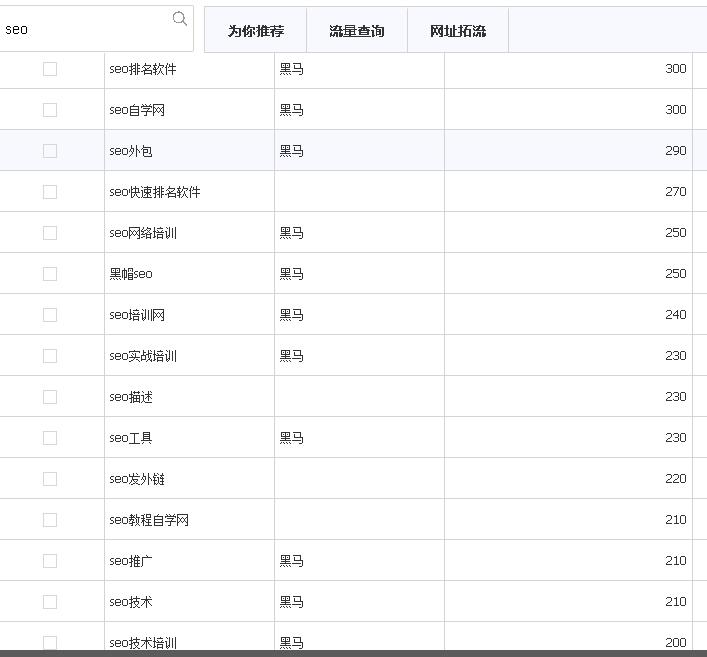Toggle checkbox next to seo工具
Viewport: 707px width, 657px height.
point(50,438)
